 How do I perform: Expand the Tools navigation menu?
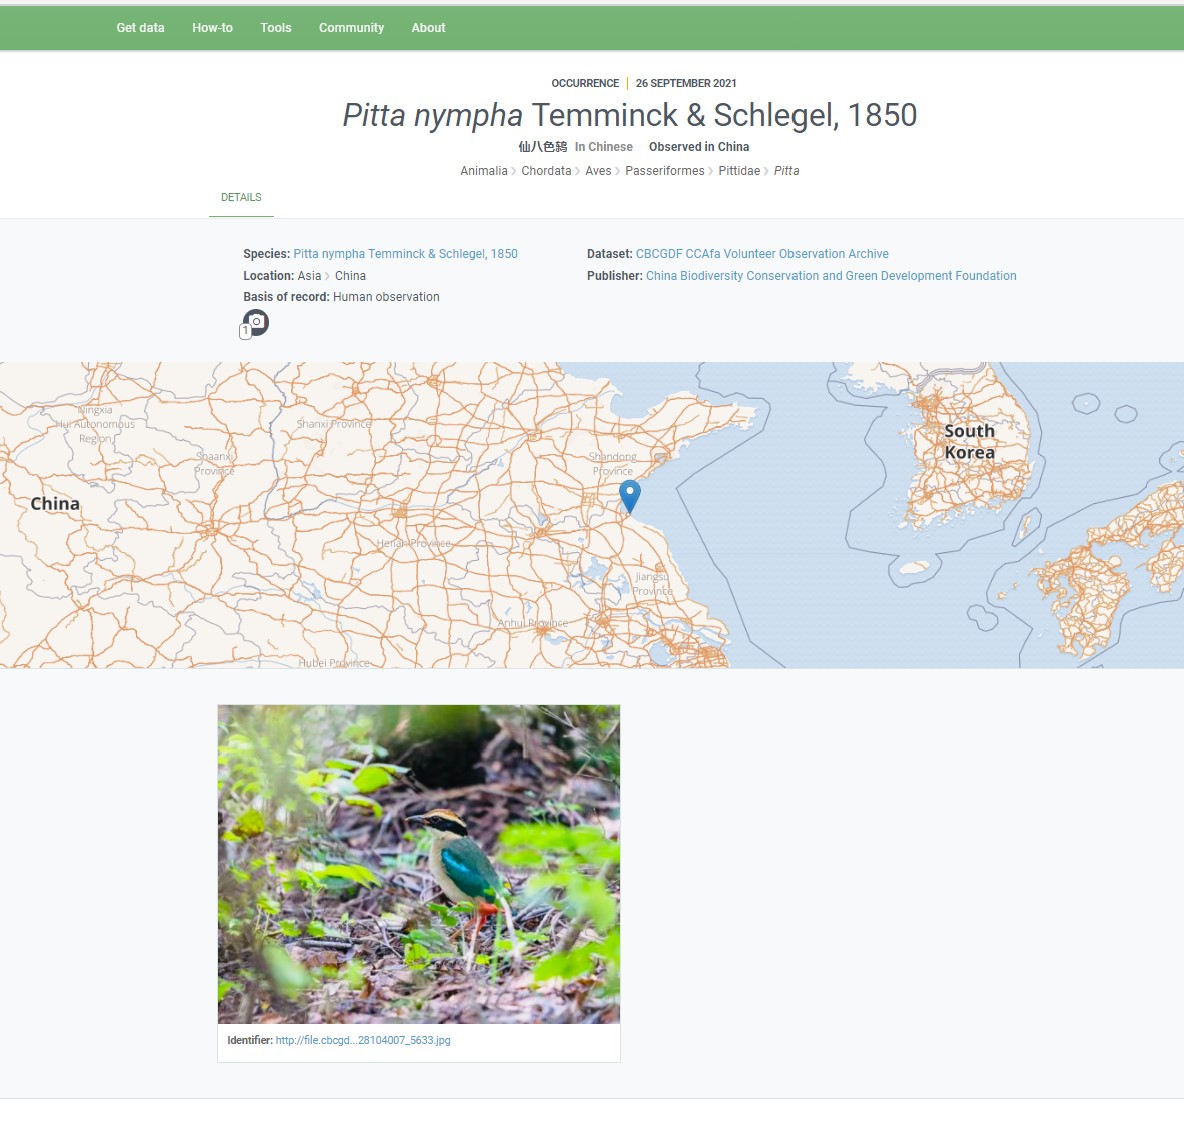tap(276, 28)
